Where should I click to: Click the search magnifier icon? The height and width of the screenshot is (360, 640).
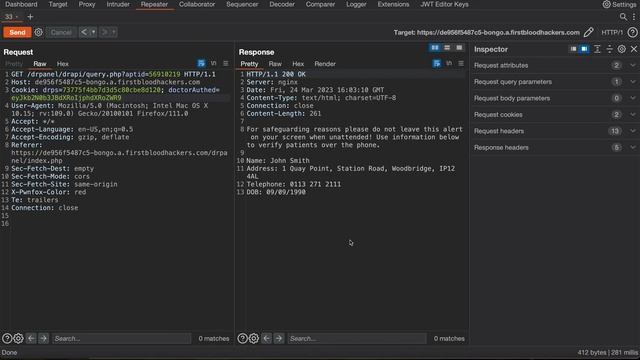pos(623,17)
